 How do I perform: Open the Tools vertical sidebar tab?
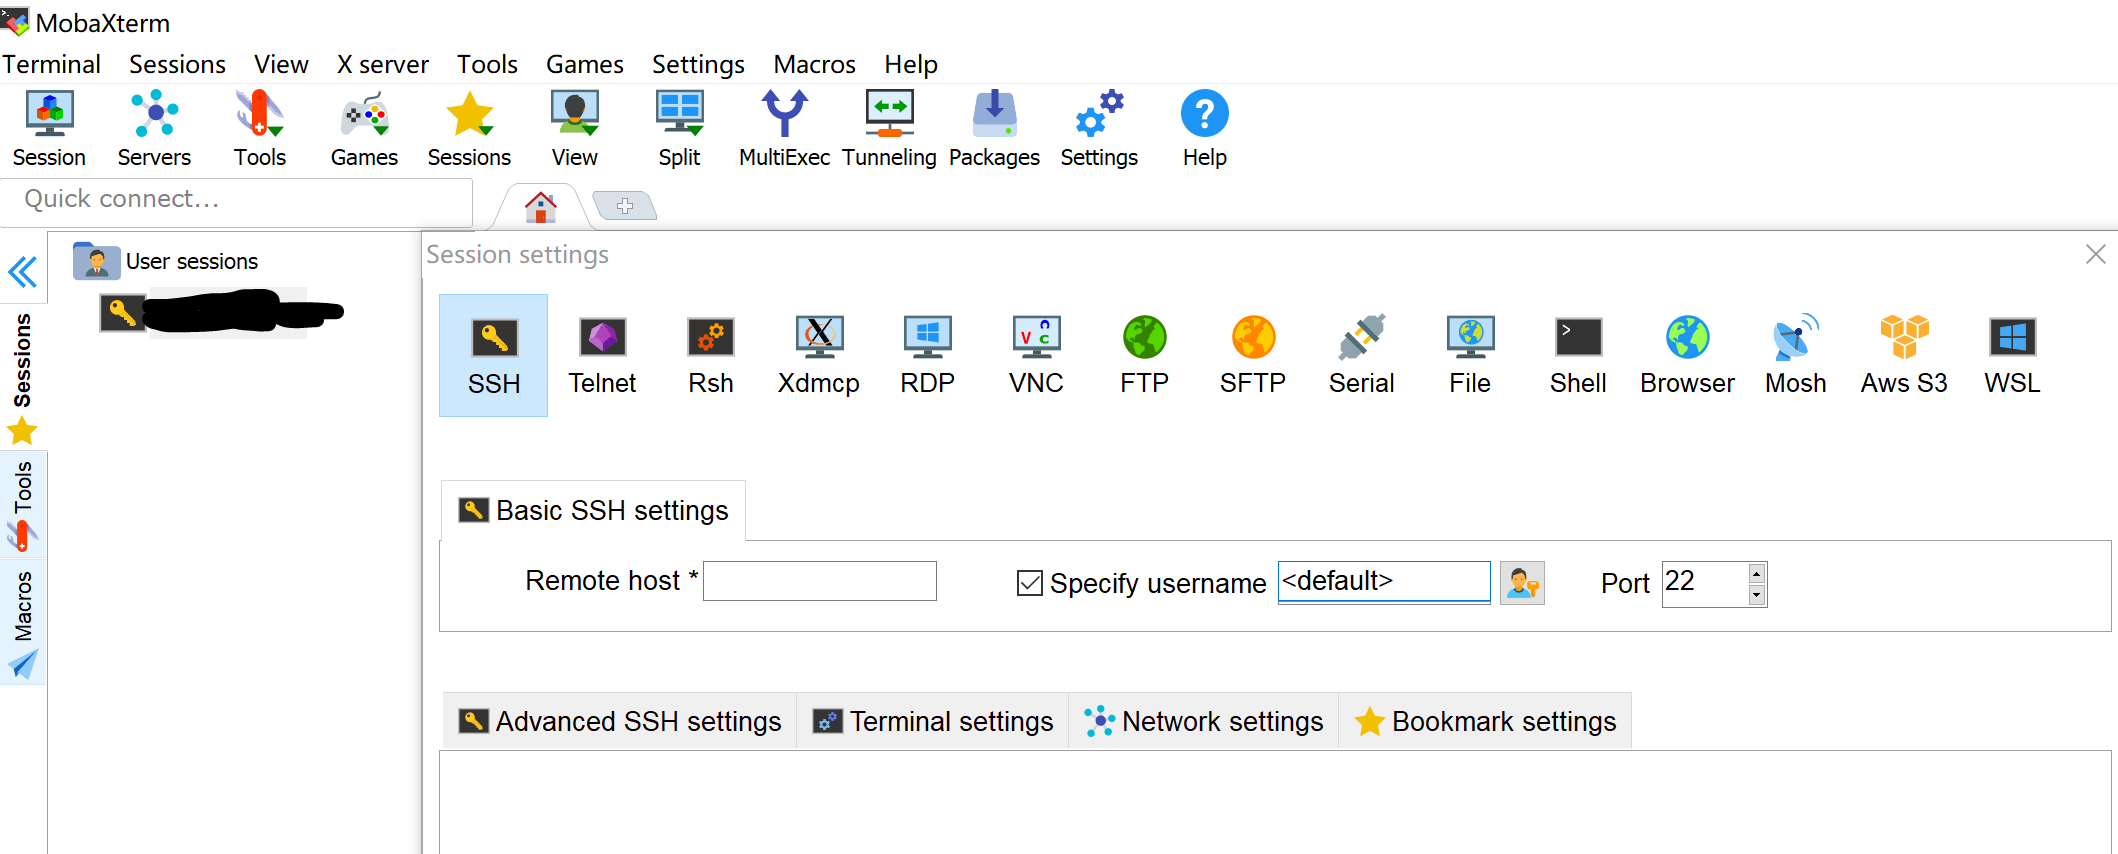[22, 505]
